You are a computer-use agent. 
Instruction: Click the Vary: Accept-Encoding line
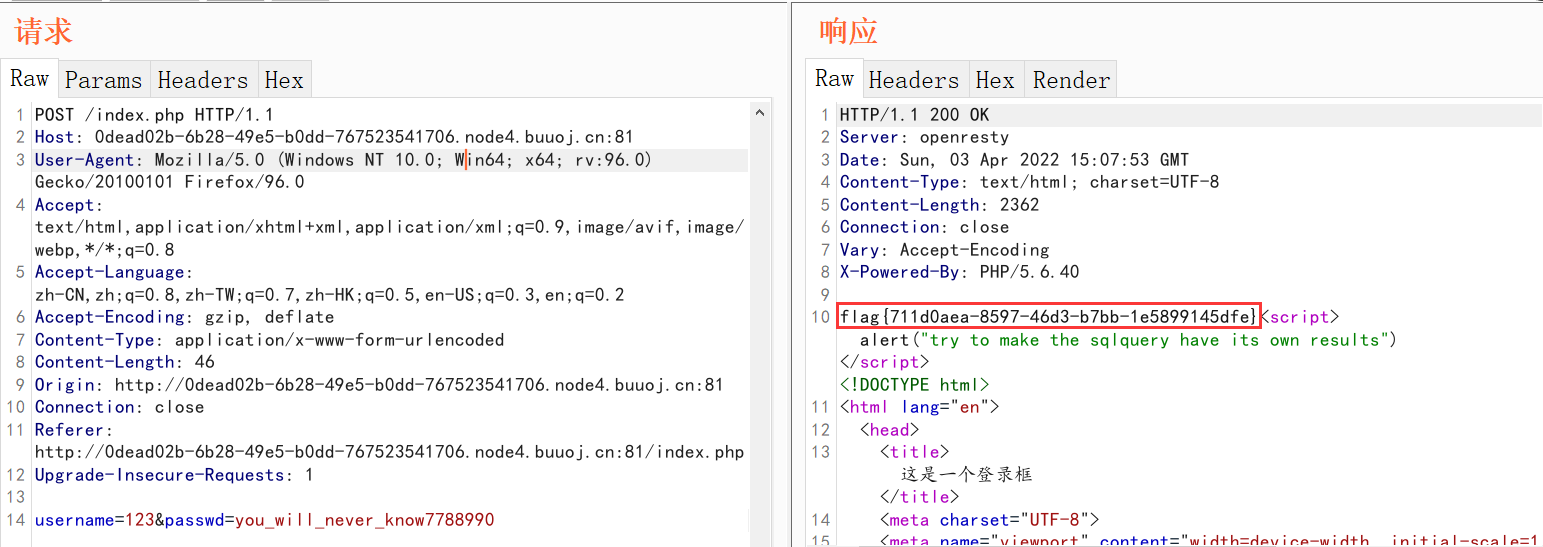click(x=944, y=250)
